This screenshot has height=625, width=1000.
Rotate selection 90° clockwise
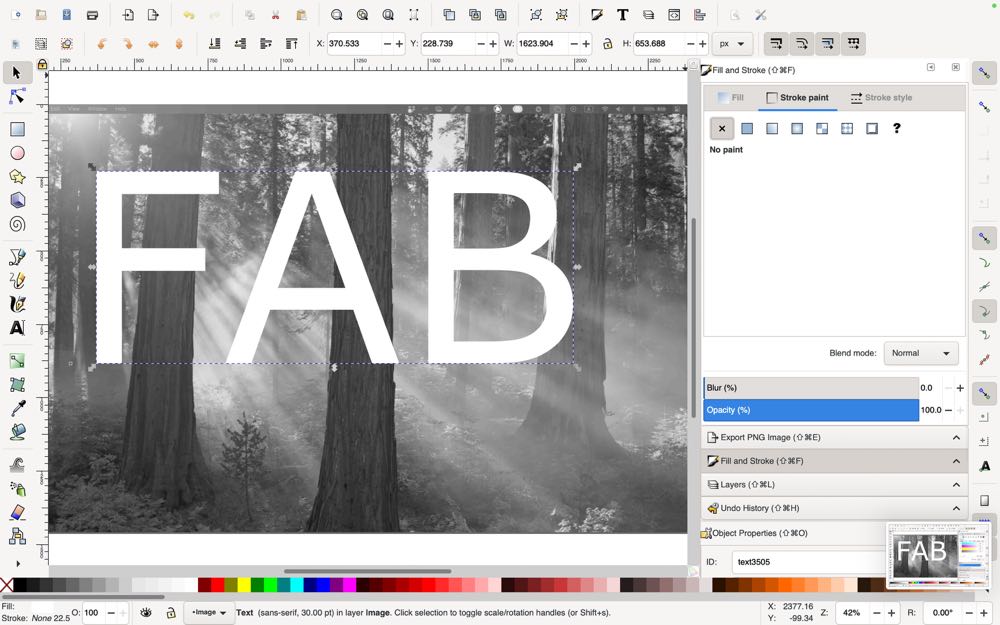tap(128, 43)
